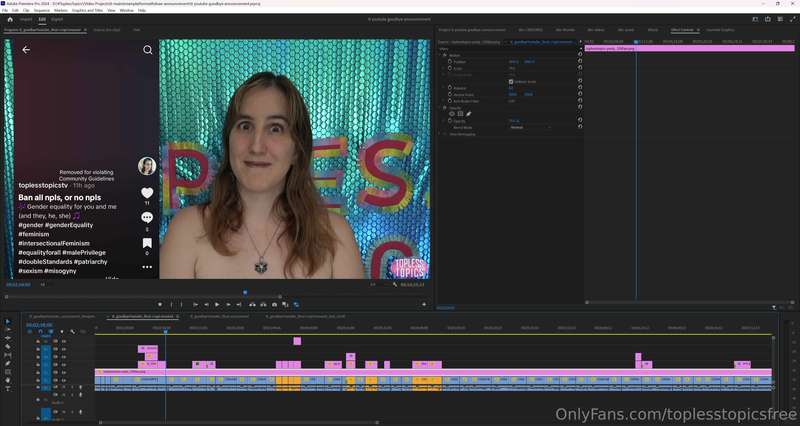The width and height of the screenshot is (800, 426).
Task: Switch to the Import workspace tab
Action: (x=26, y=19)
